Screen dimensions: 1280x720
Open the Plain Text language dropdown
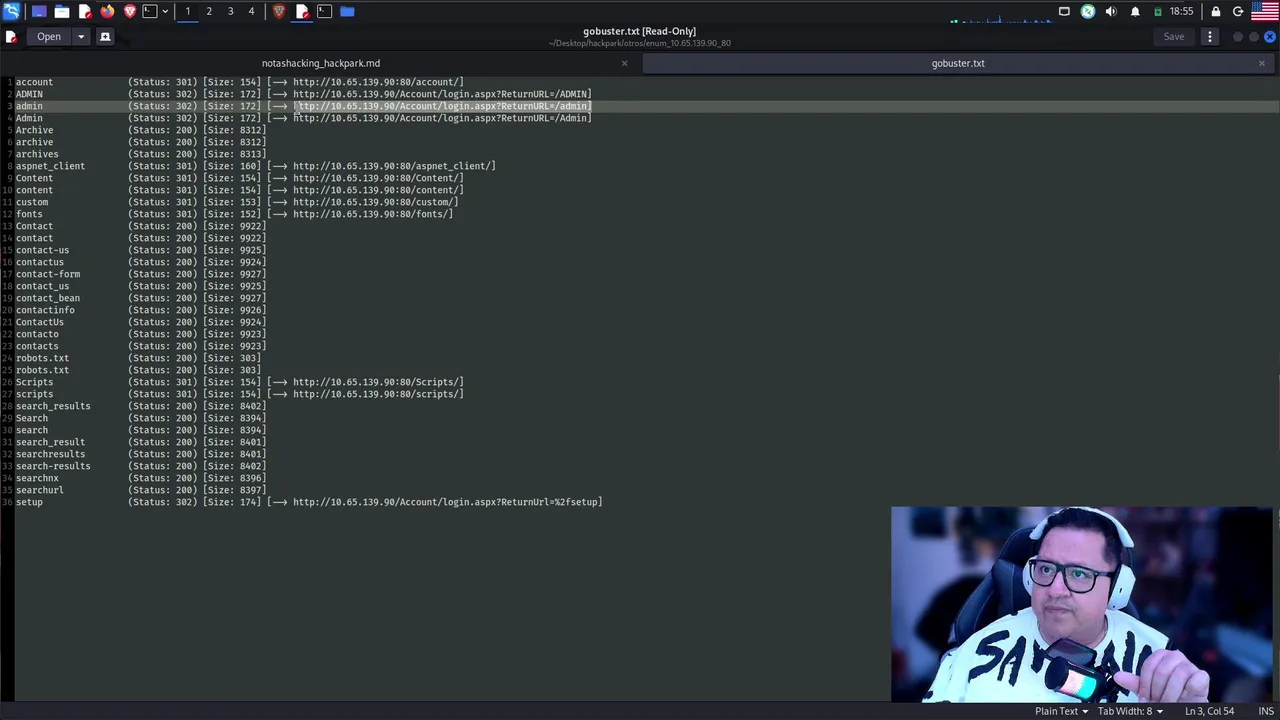[1061, 711]
